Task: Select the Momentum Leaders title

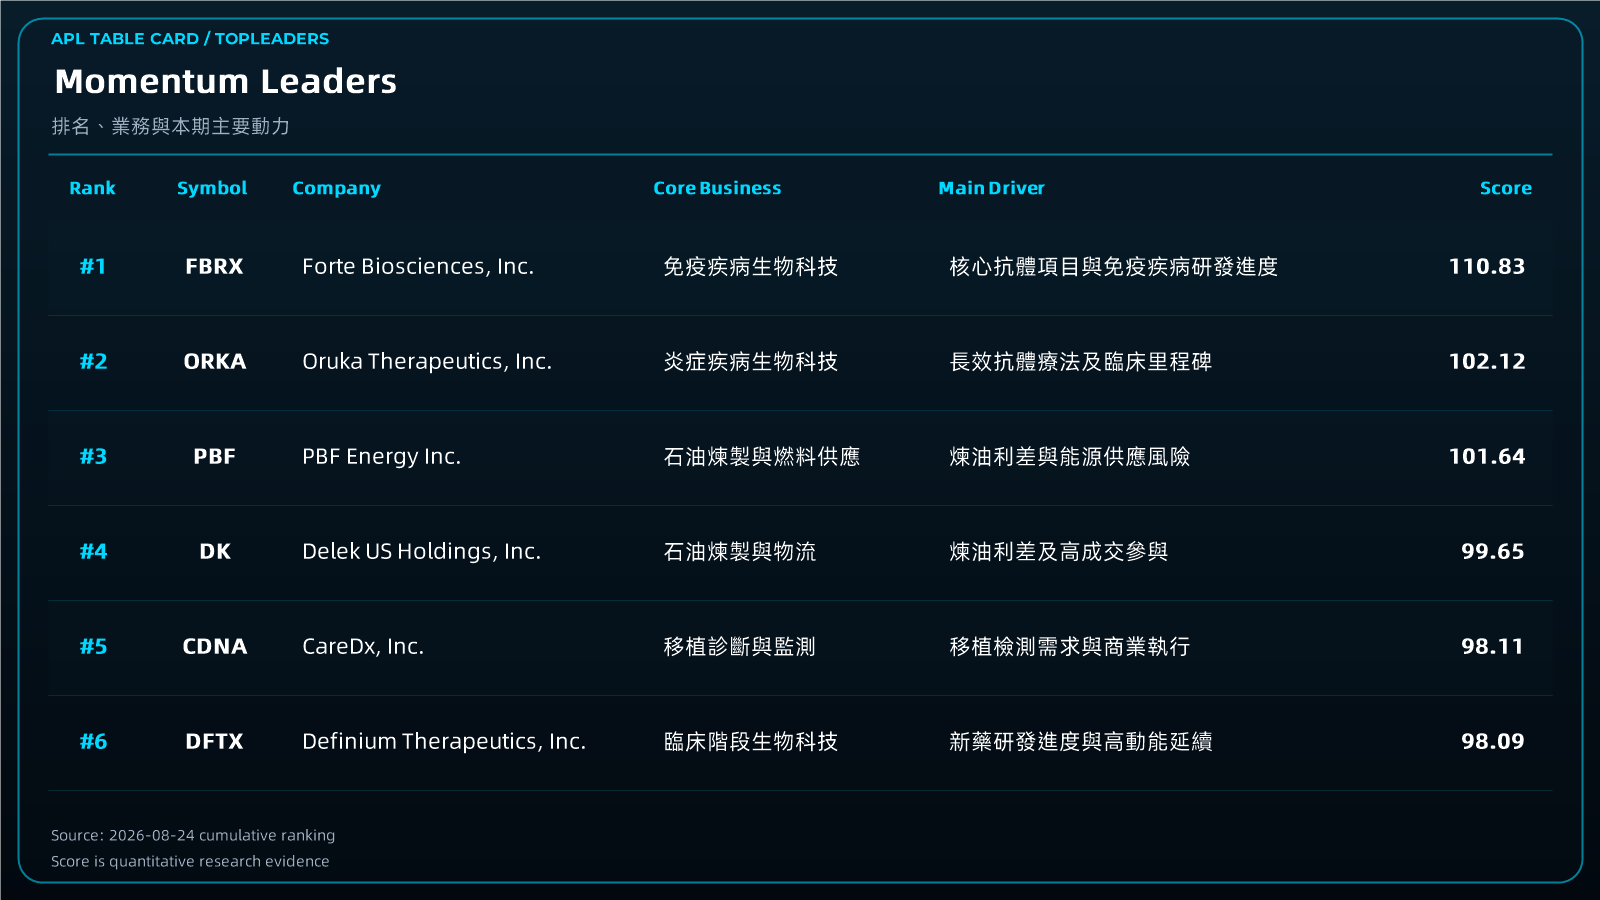Action: coord(226,81)
